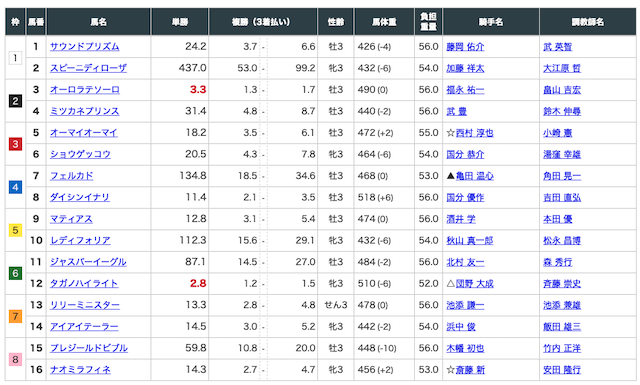Select jockey 武 豊
The image size is (640, 385).
456,111
